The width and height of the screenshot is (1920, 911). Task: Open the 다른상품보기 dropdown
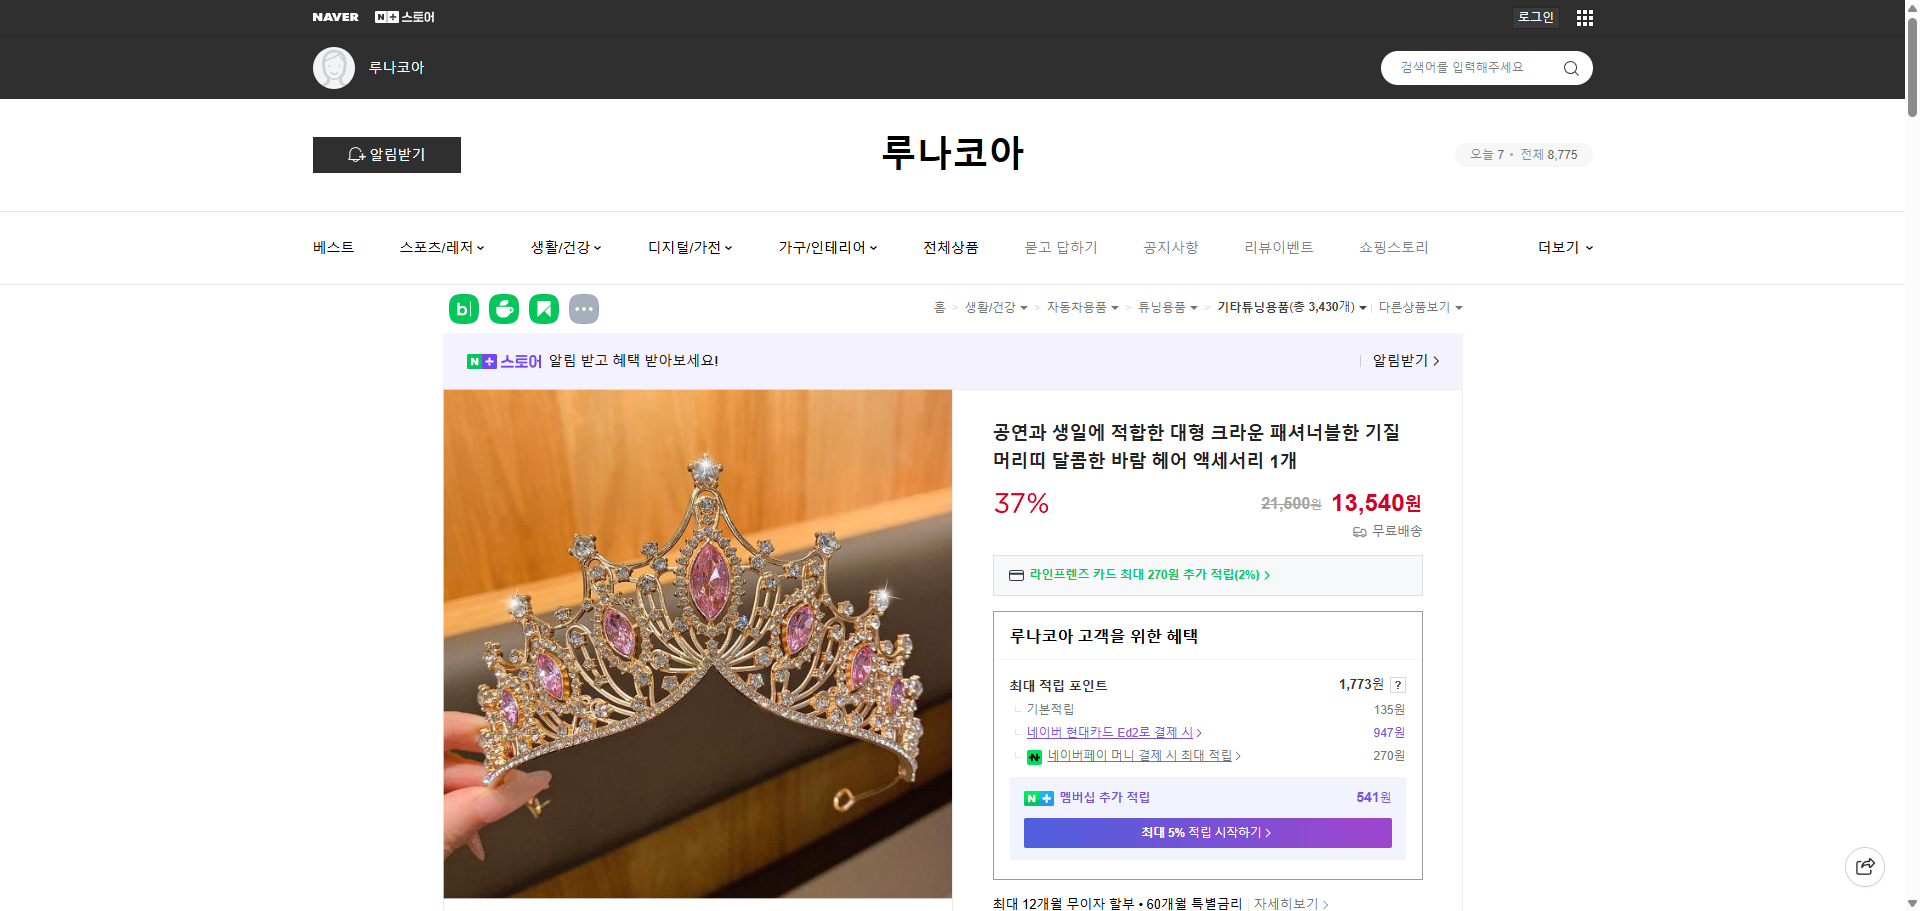tap(1420, 307)
